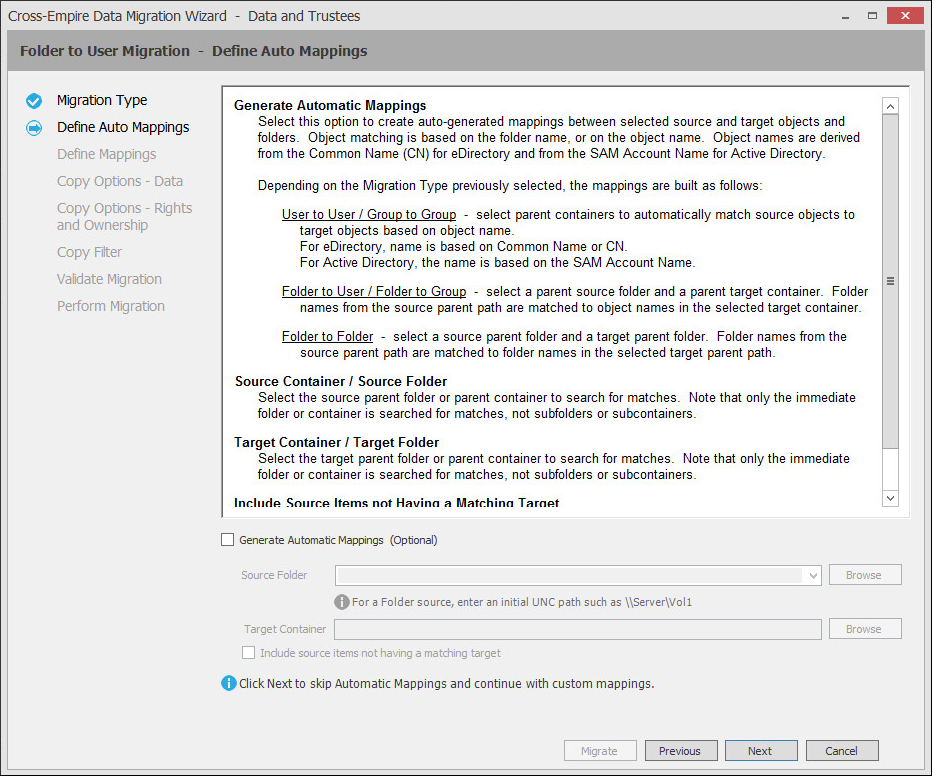Viewport: 934px width, 777px height.
Task: Click the 'Target Container / Target Folder' heading
Action: point(337,443)
